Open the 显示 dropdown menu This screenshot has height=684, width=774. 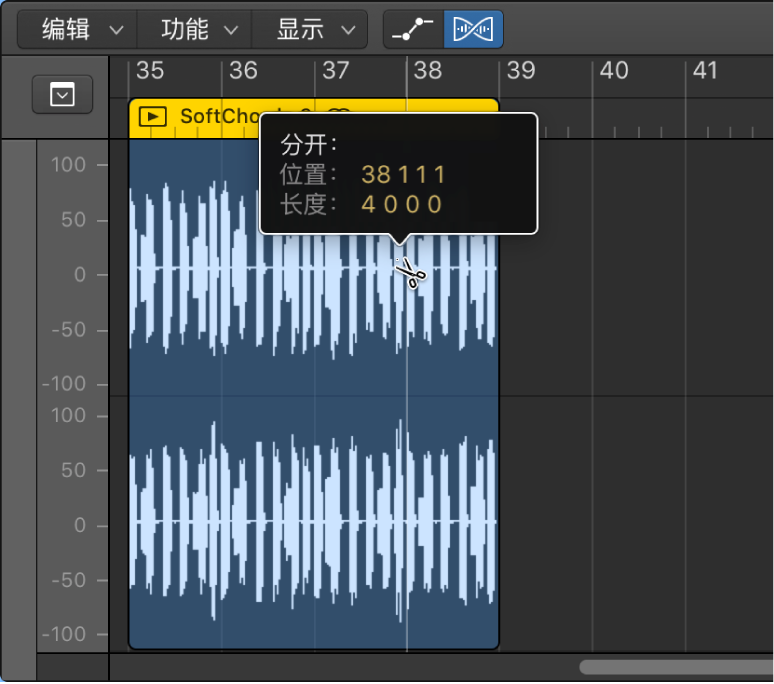pyautogui.click(x=314, y=30)
